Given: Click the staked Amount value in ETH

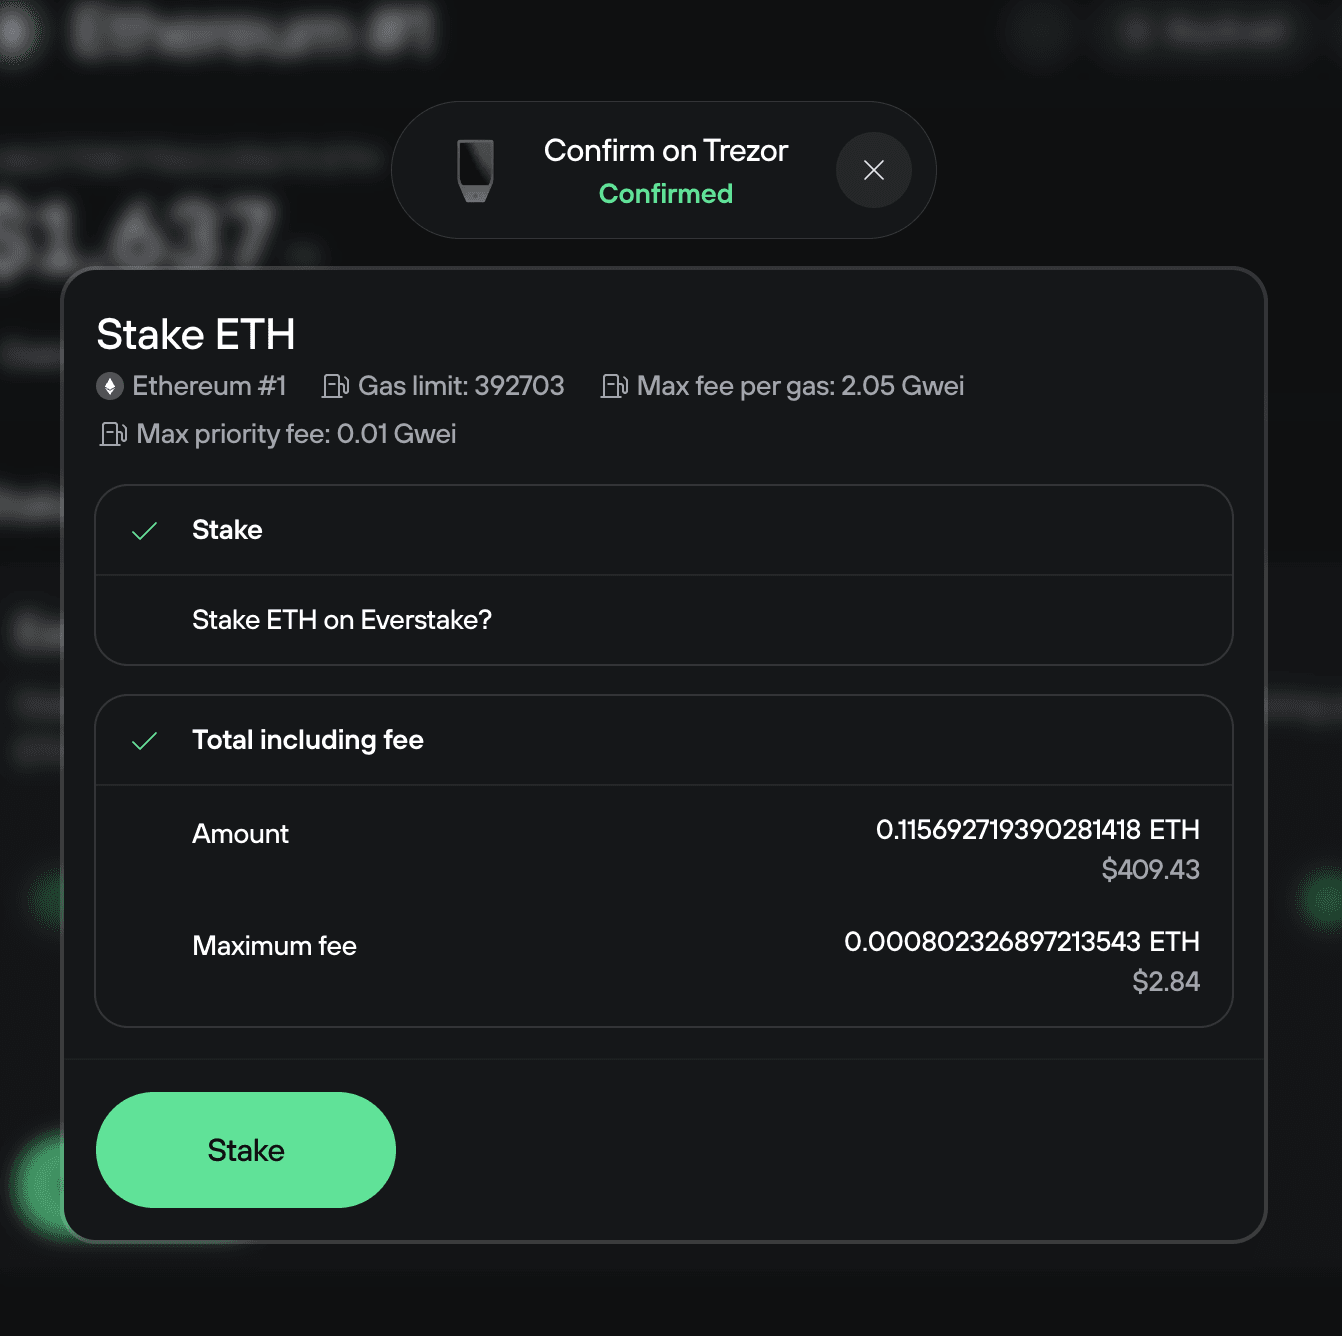Looking at the screenshot, I should [1038, 830].
